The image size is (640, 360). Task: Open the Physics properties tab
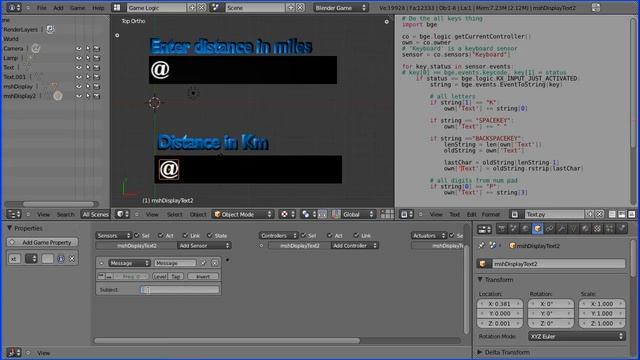[621, 229]
